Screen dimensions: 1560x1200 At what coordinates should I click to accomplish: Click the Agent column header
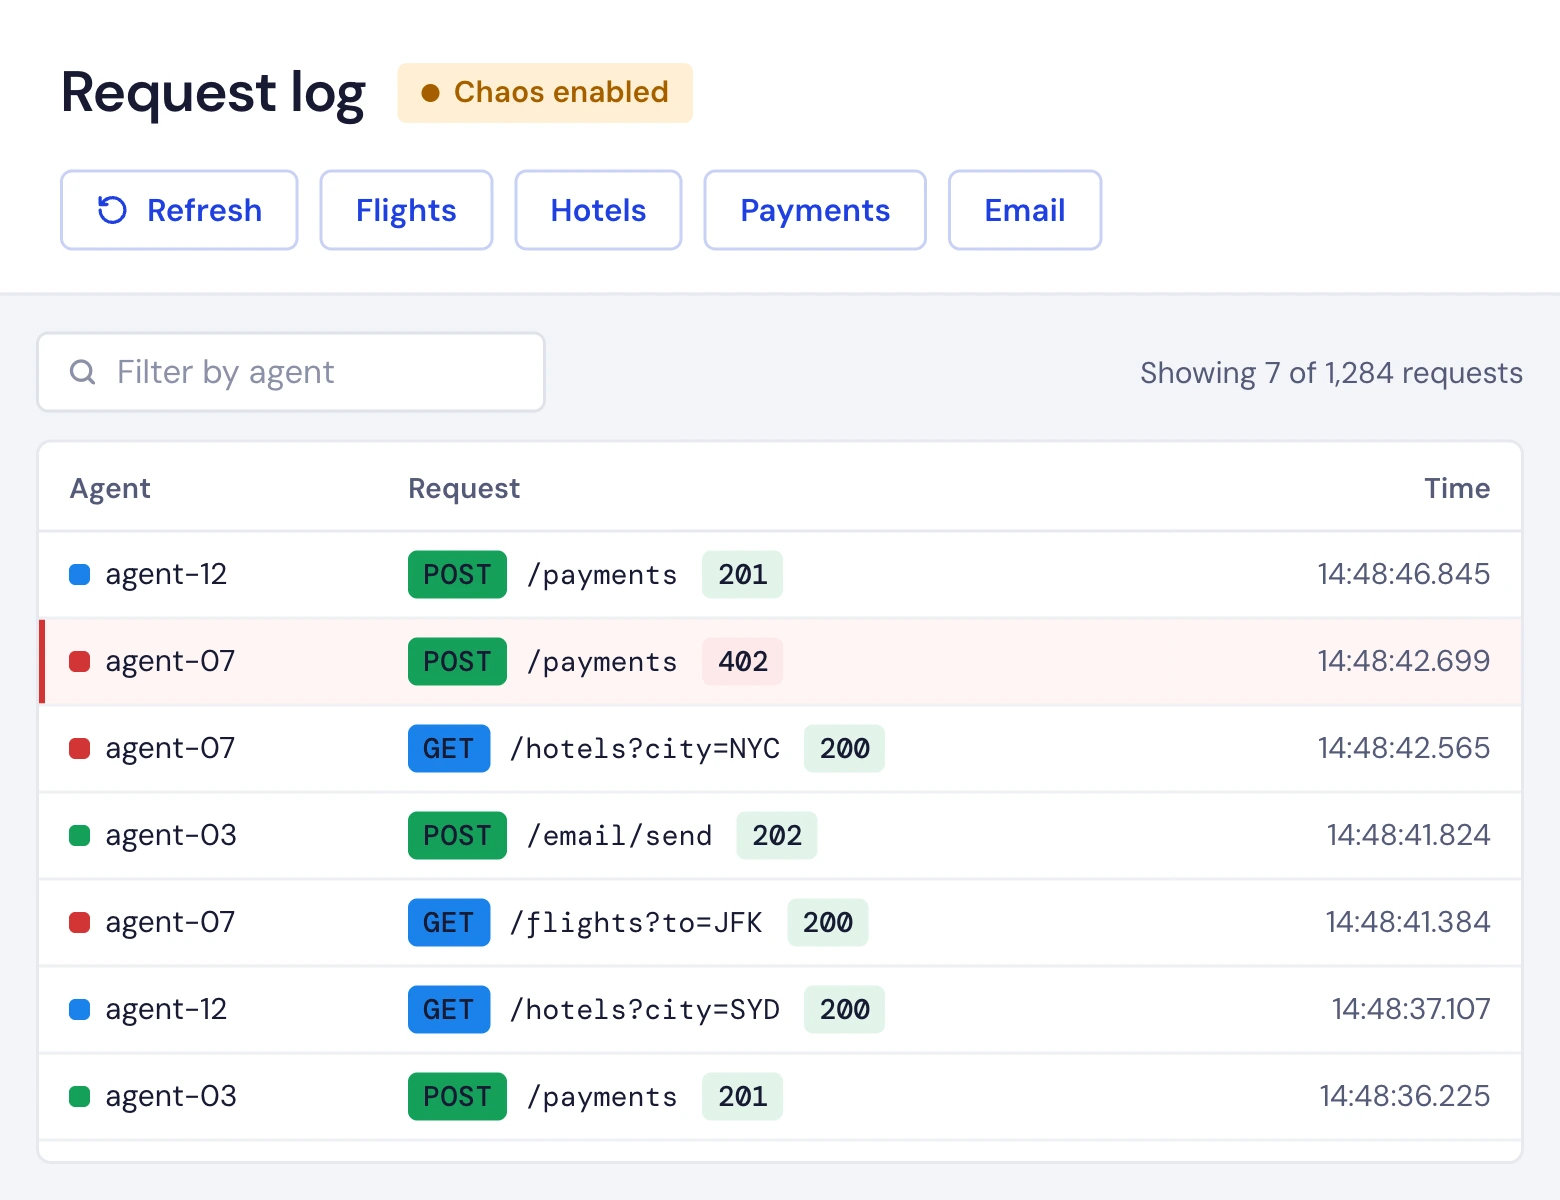click(110, 488)
